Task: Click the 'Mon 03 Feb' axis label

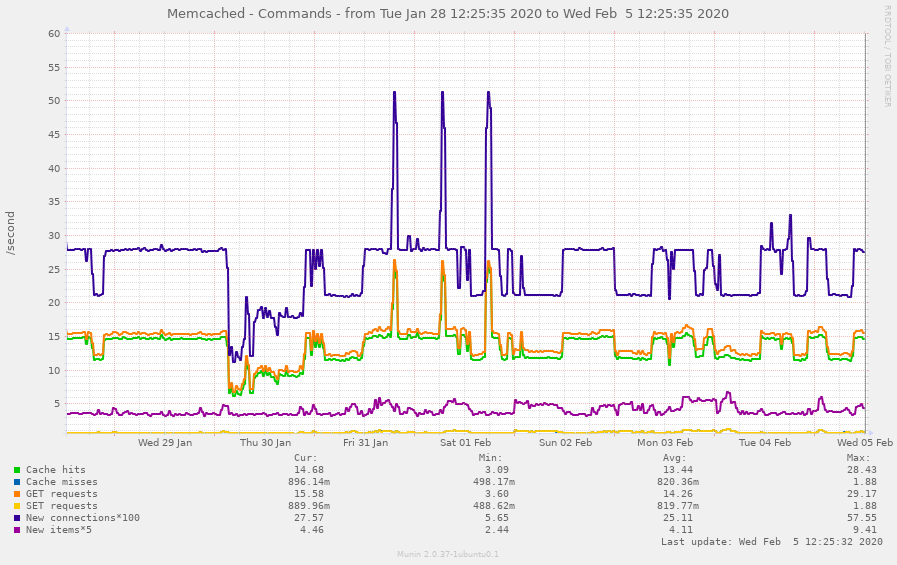Action: click(665, 443)
